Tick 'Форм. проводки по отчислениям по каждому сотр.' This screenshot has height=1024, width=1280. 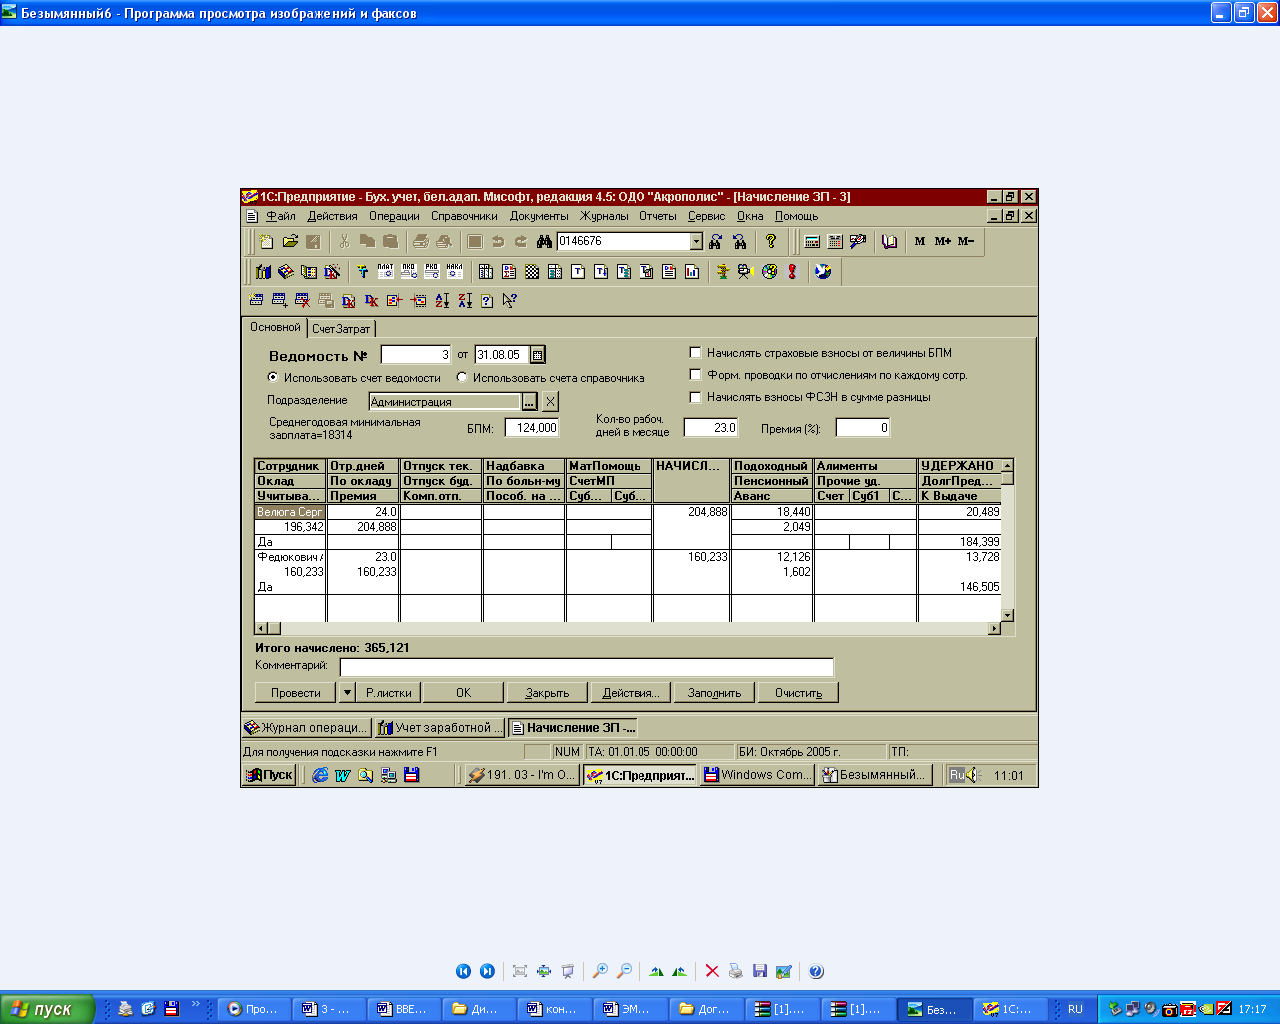pos(696,374)
